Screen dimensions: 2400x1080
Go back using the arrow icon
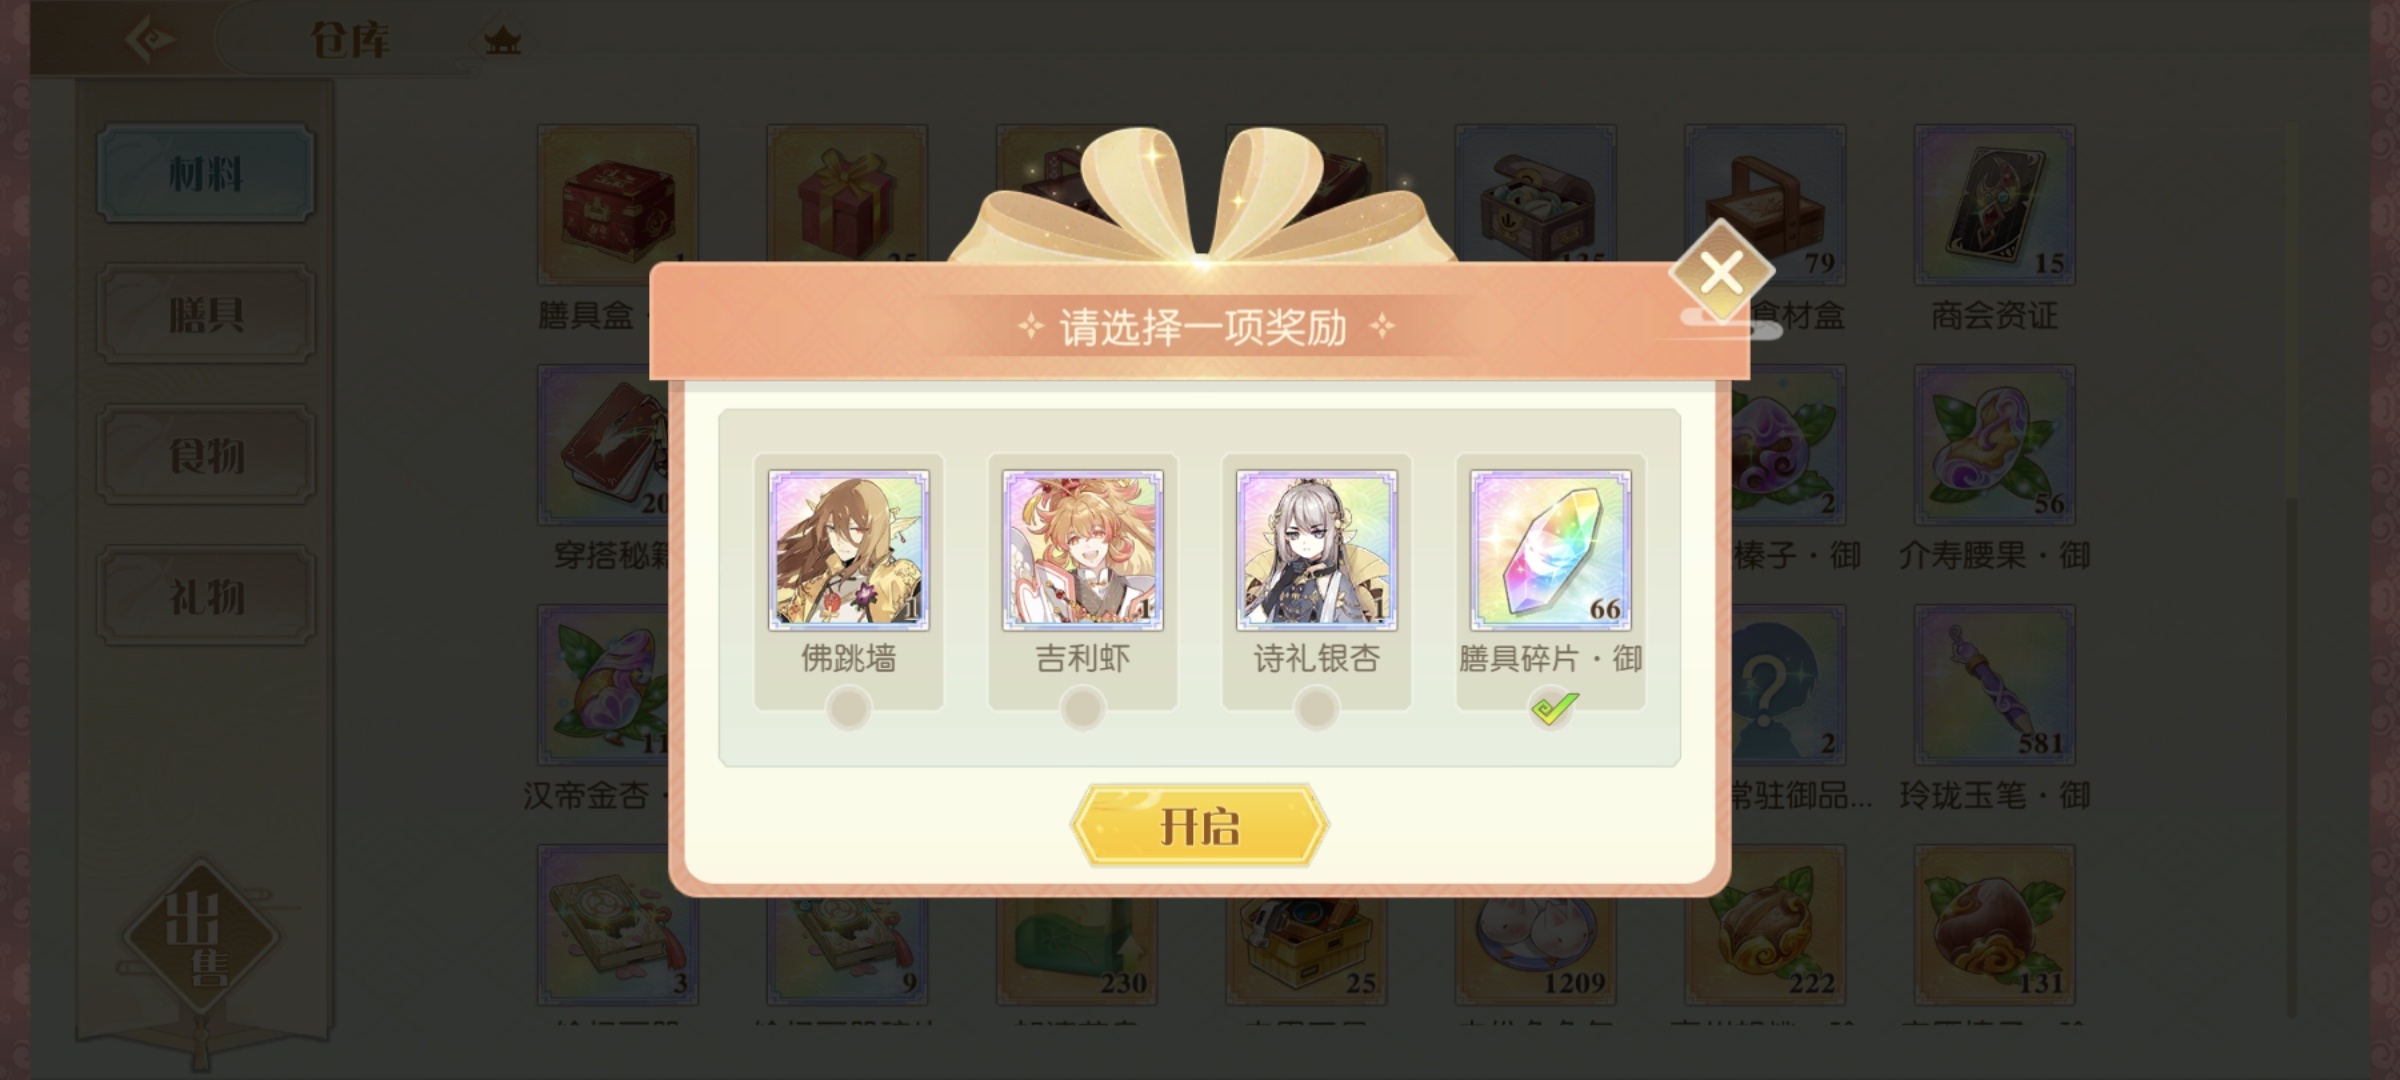pos(150,40)
